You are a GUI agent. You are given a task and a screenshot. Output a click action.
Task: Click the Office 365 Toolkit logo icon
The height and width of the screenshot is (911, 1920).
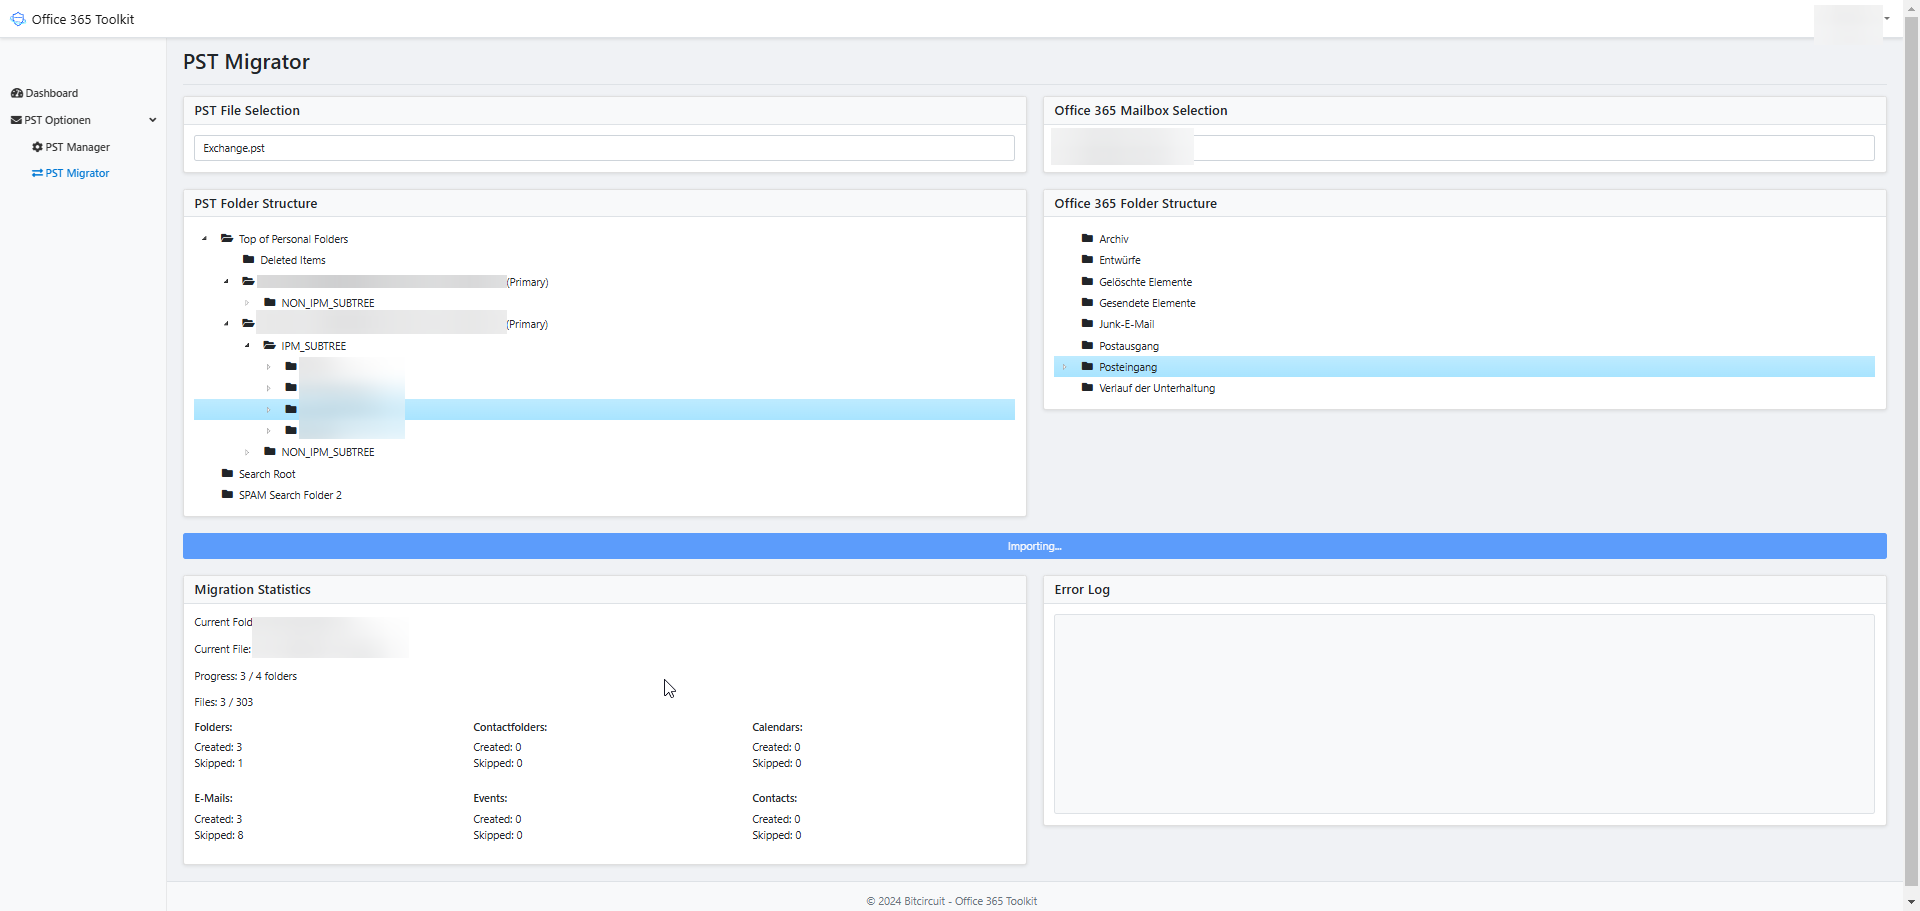[x=18, y=19]
